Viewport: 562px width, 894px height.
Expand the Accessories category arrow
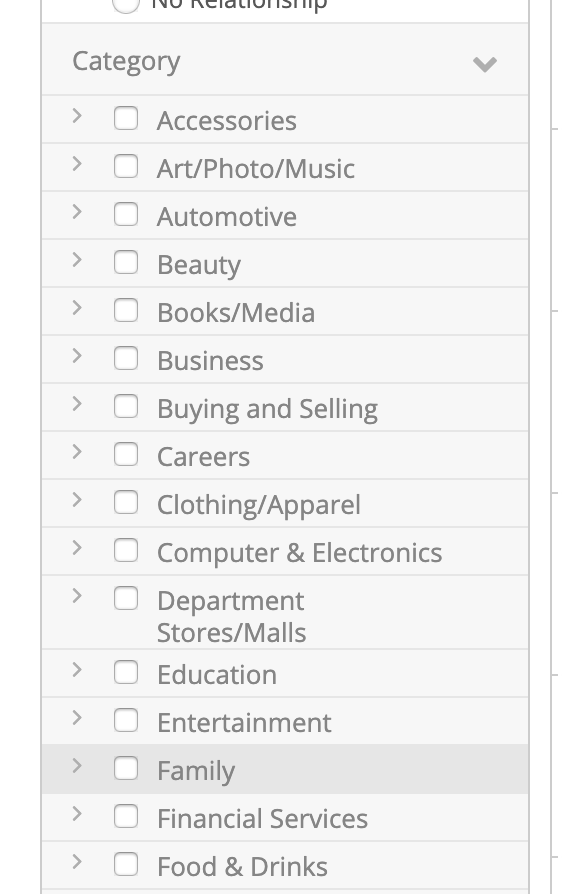click(78, 116)
